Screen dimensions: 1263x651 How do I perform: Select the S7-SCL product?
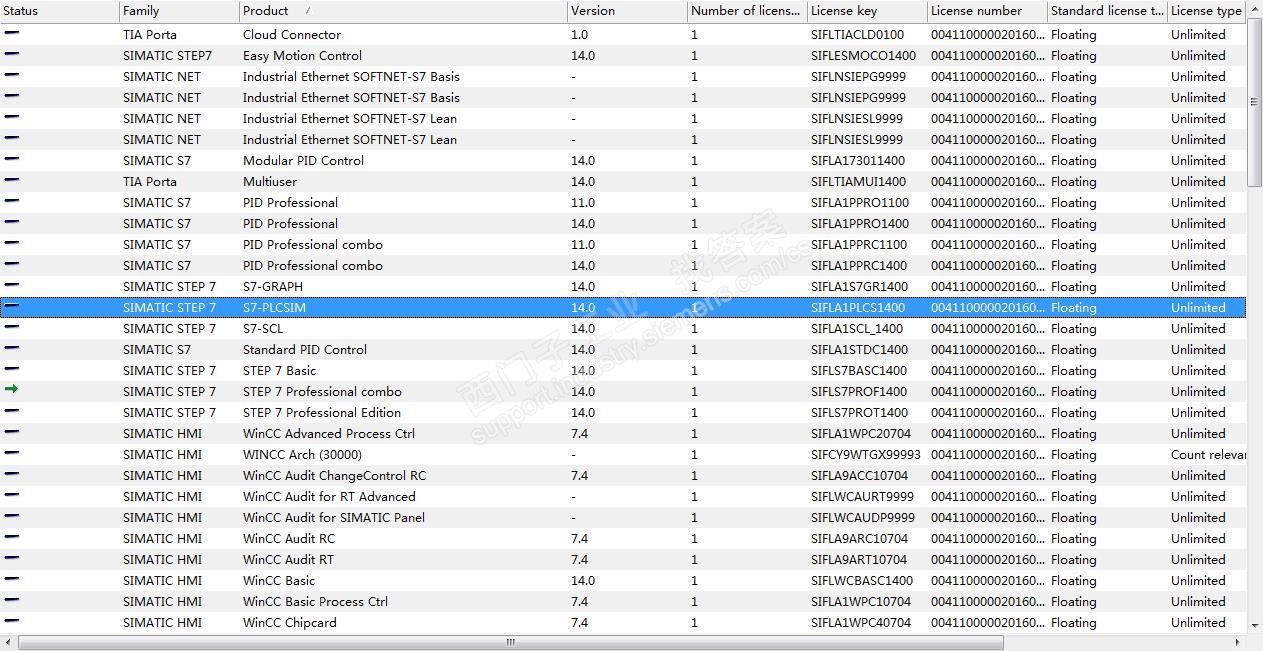pyautogui.click(x=263, y=328)
